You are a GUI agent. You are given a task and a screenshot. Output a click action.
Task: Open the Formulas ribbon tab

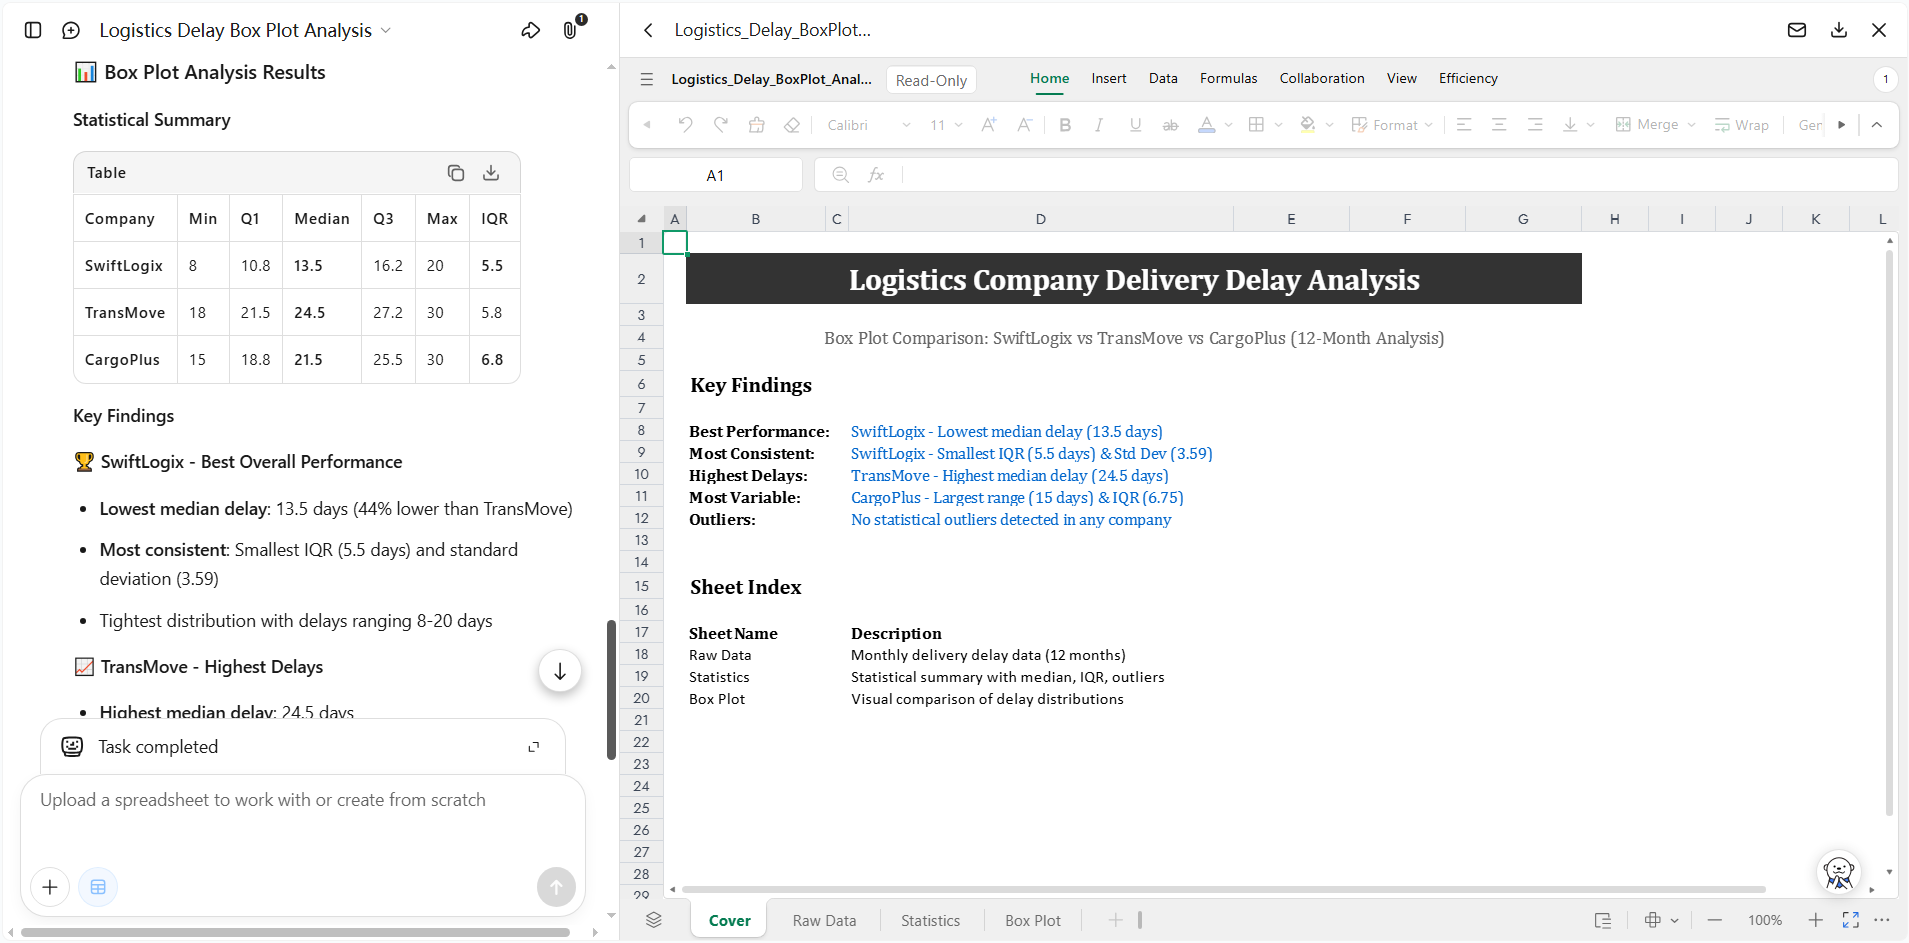pyautogui.click(x=1228, y=78)
